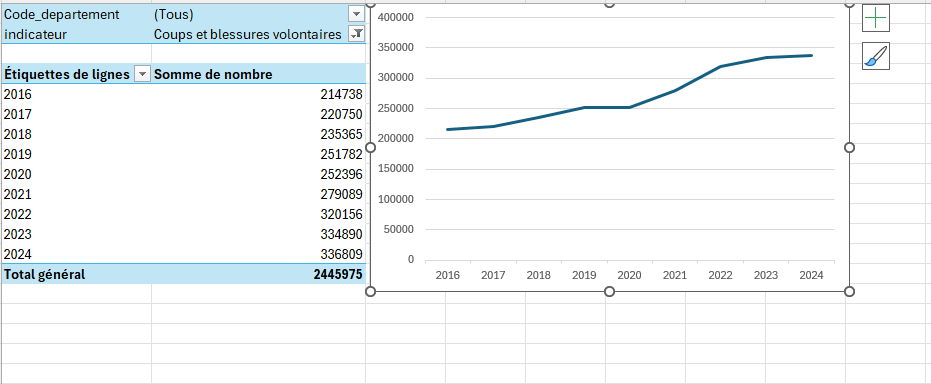Click the chart's right-middle resize handle

(x=849, y=147)
